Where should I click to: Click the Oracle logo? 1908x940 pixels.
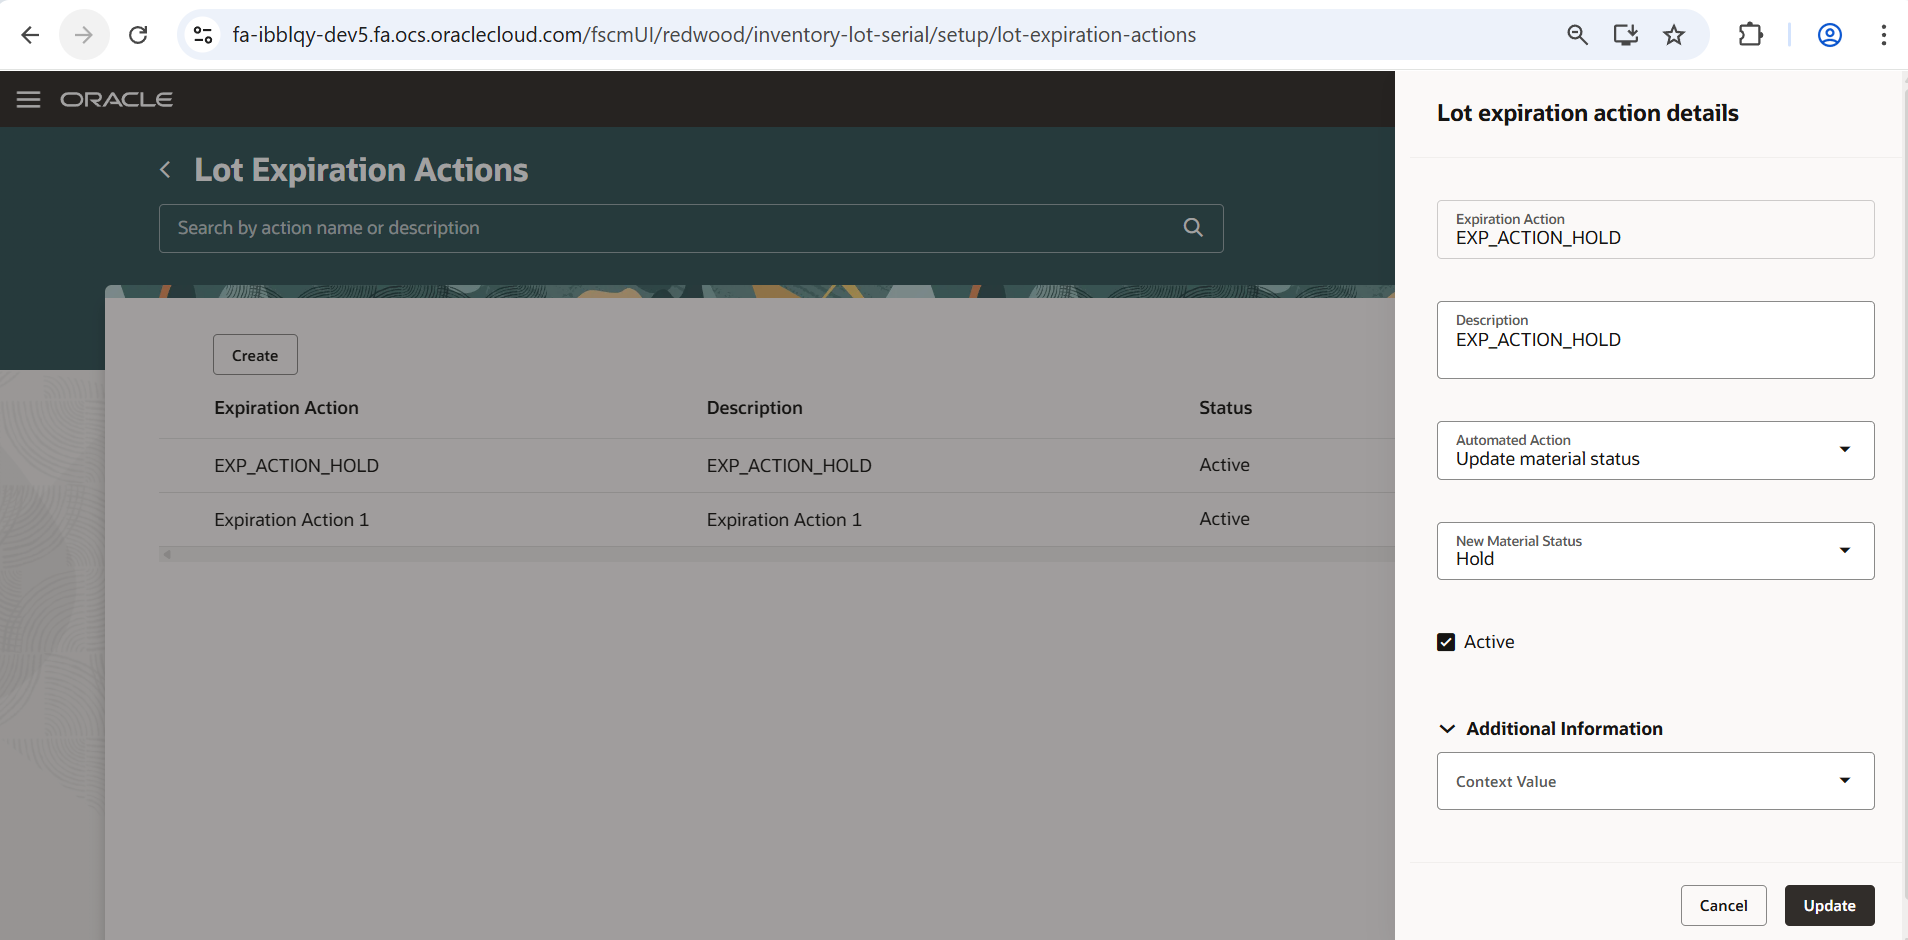pyautogui.click(x=116, y=99)
